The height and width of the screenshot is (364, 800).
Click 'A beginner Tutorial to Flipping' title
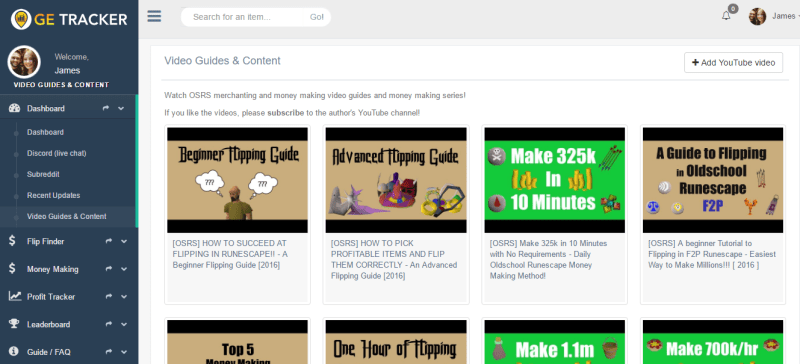coord(712,254)
